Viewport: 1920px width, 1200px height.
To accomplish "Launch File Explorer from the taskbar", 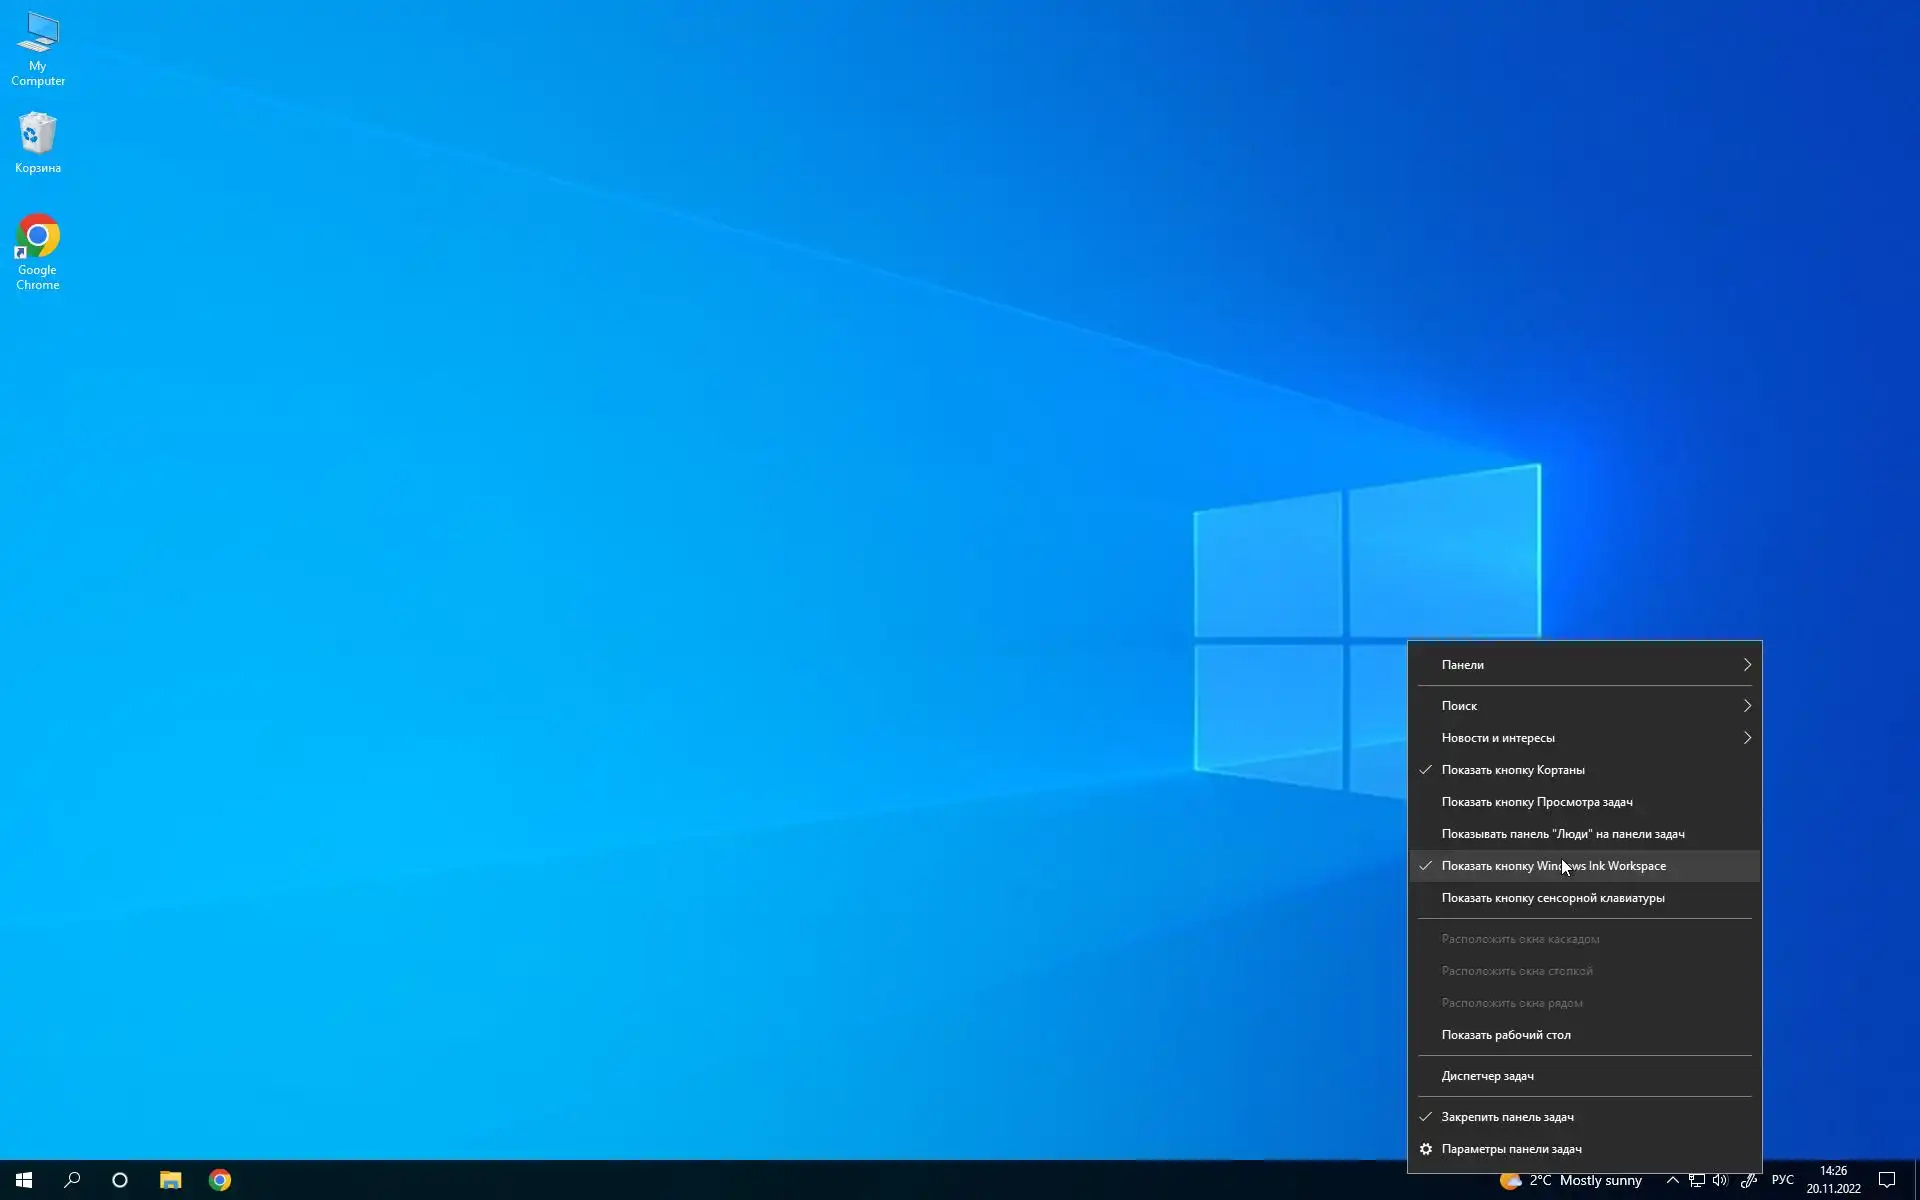I will [x=170, y=1180].
